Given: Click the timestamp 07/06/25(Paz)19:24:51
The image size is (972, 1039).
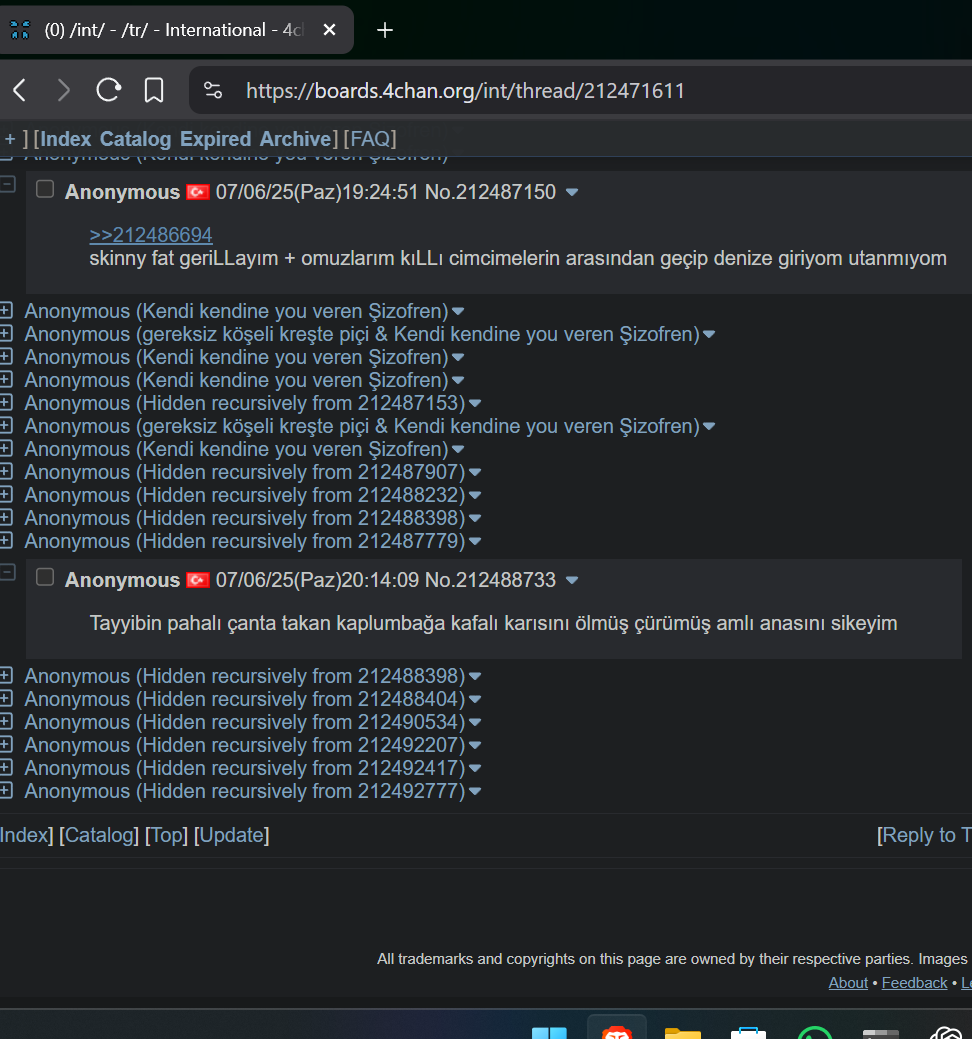Looking at the screenshot, I should coord(317,192).
